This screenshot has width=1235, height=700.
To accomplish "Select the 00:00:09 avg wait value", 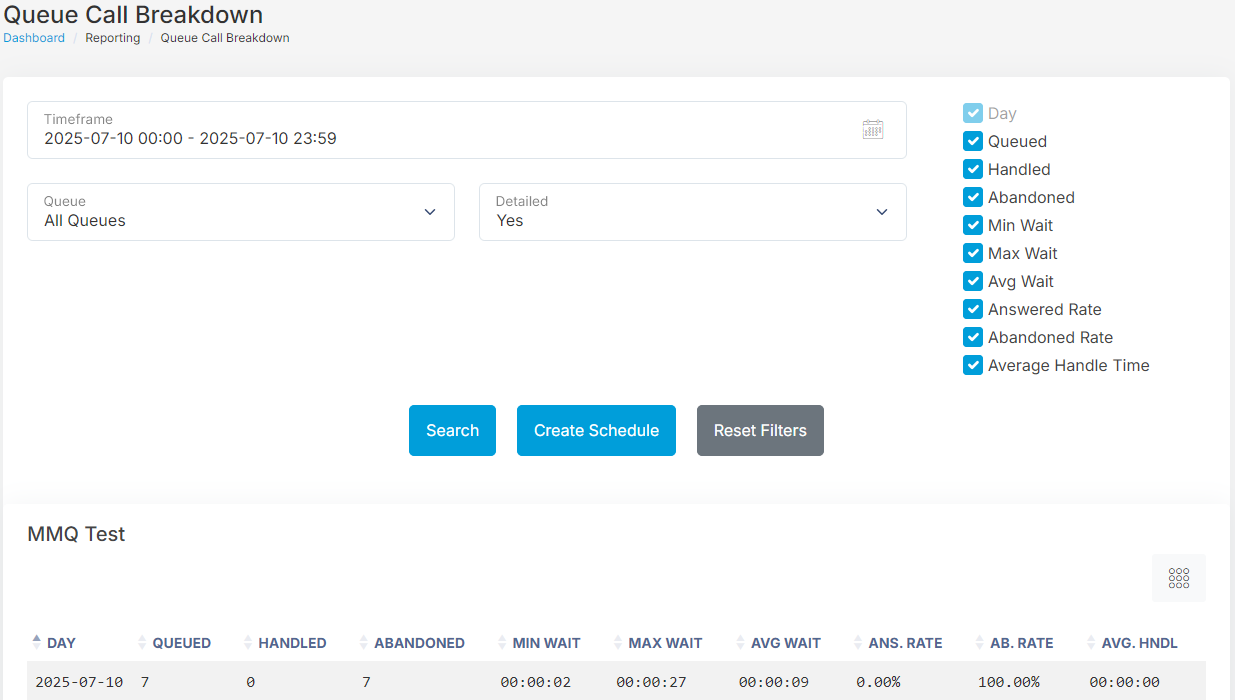I will (x=774, y=682).
